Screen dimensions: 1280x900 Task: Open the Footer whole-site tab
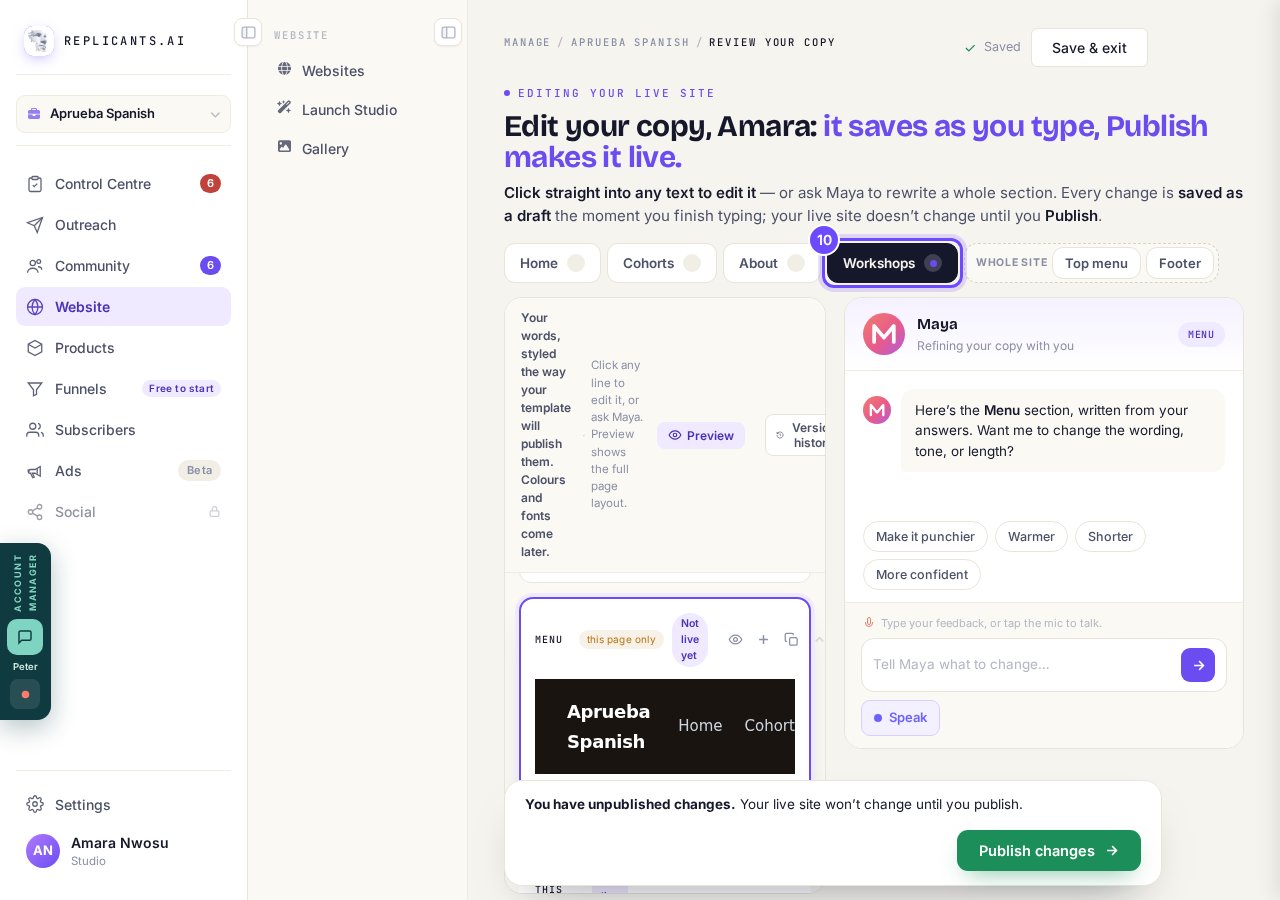coord(1180,263)
